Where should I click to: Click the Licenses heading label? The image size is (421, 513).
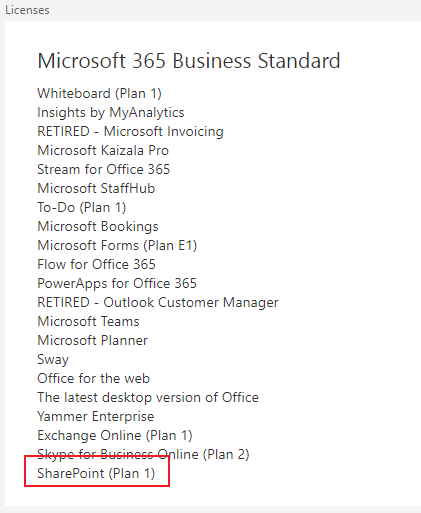(27, 10)
